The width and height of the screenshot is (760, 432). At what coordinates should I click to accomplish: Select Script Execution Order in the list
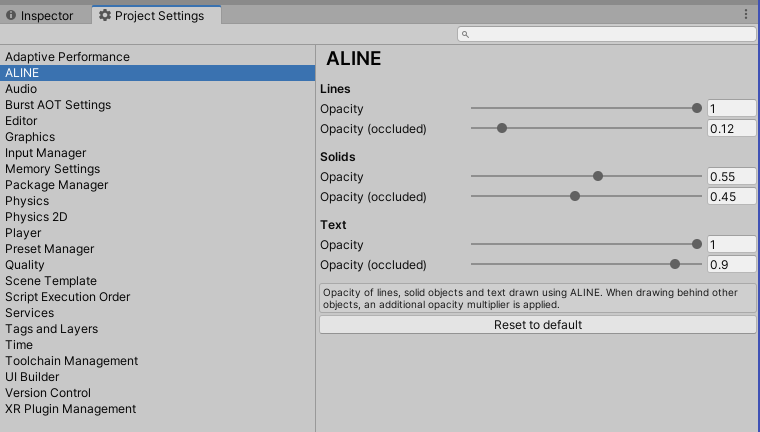tap(67, 297)
